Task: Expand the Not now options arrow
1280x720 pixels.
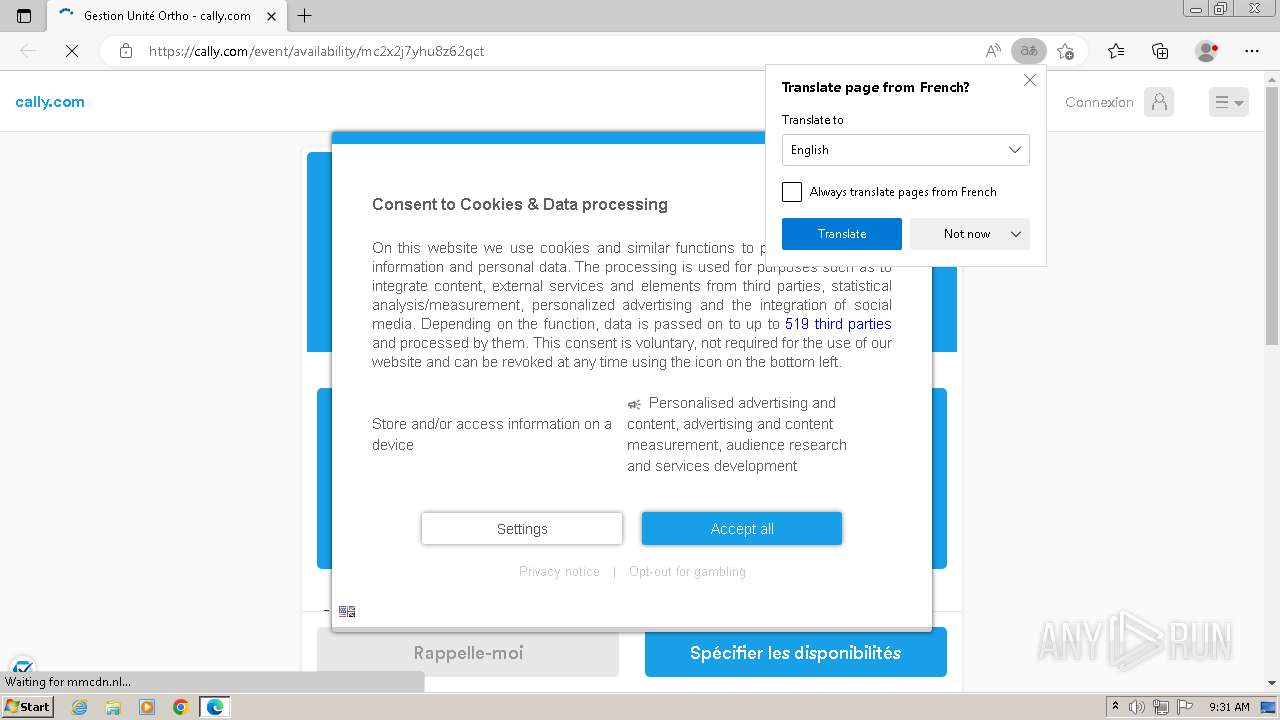Action: coord(1016,234)
